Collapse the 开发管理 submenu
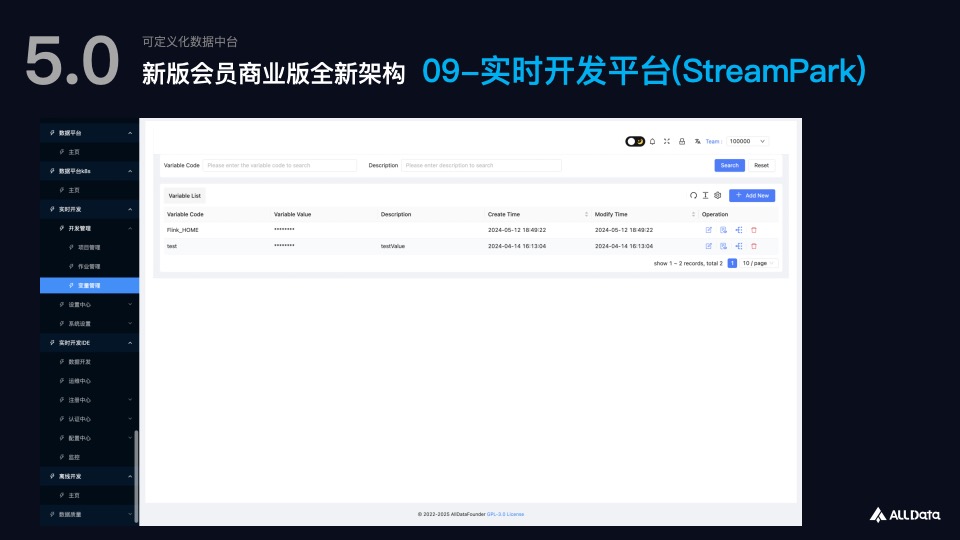Screen dimensions: 960x540 coord(89,228)
